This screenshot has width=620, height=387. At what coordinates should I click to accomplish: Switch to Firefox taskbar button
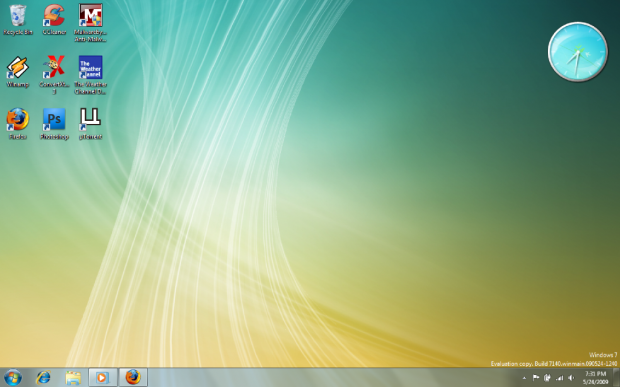coord(133,378)
